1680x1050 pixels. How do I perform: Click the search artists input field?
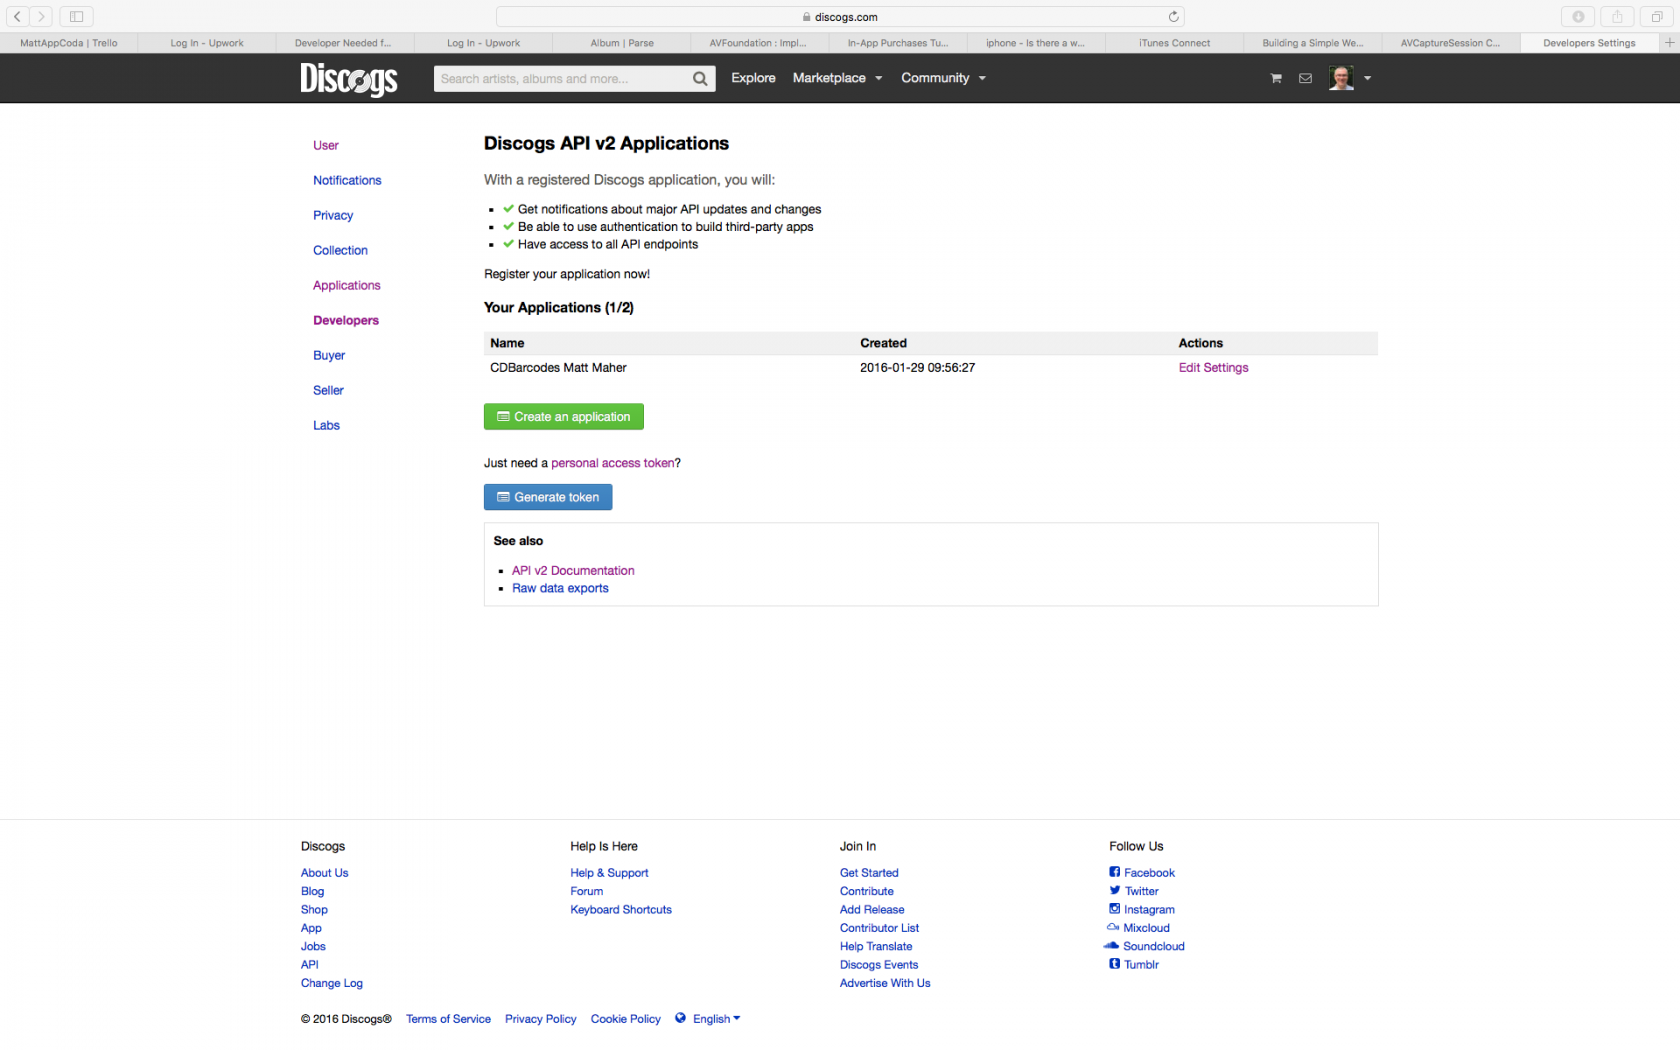point(562,79)
